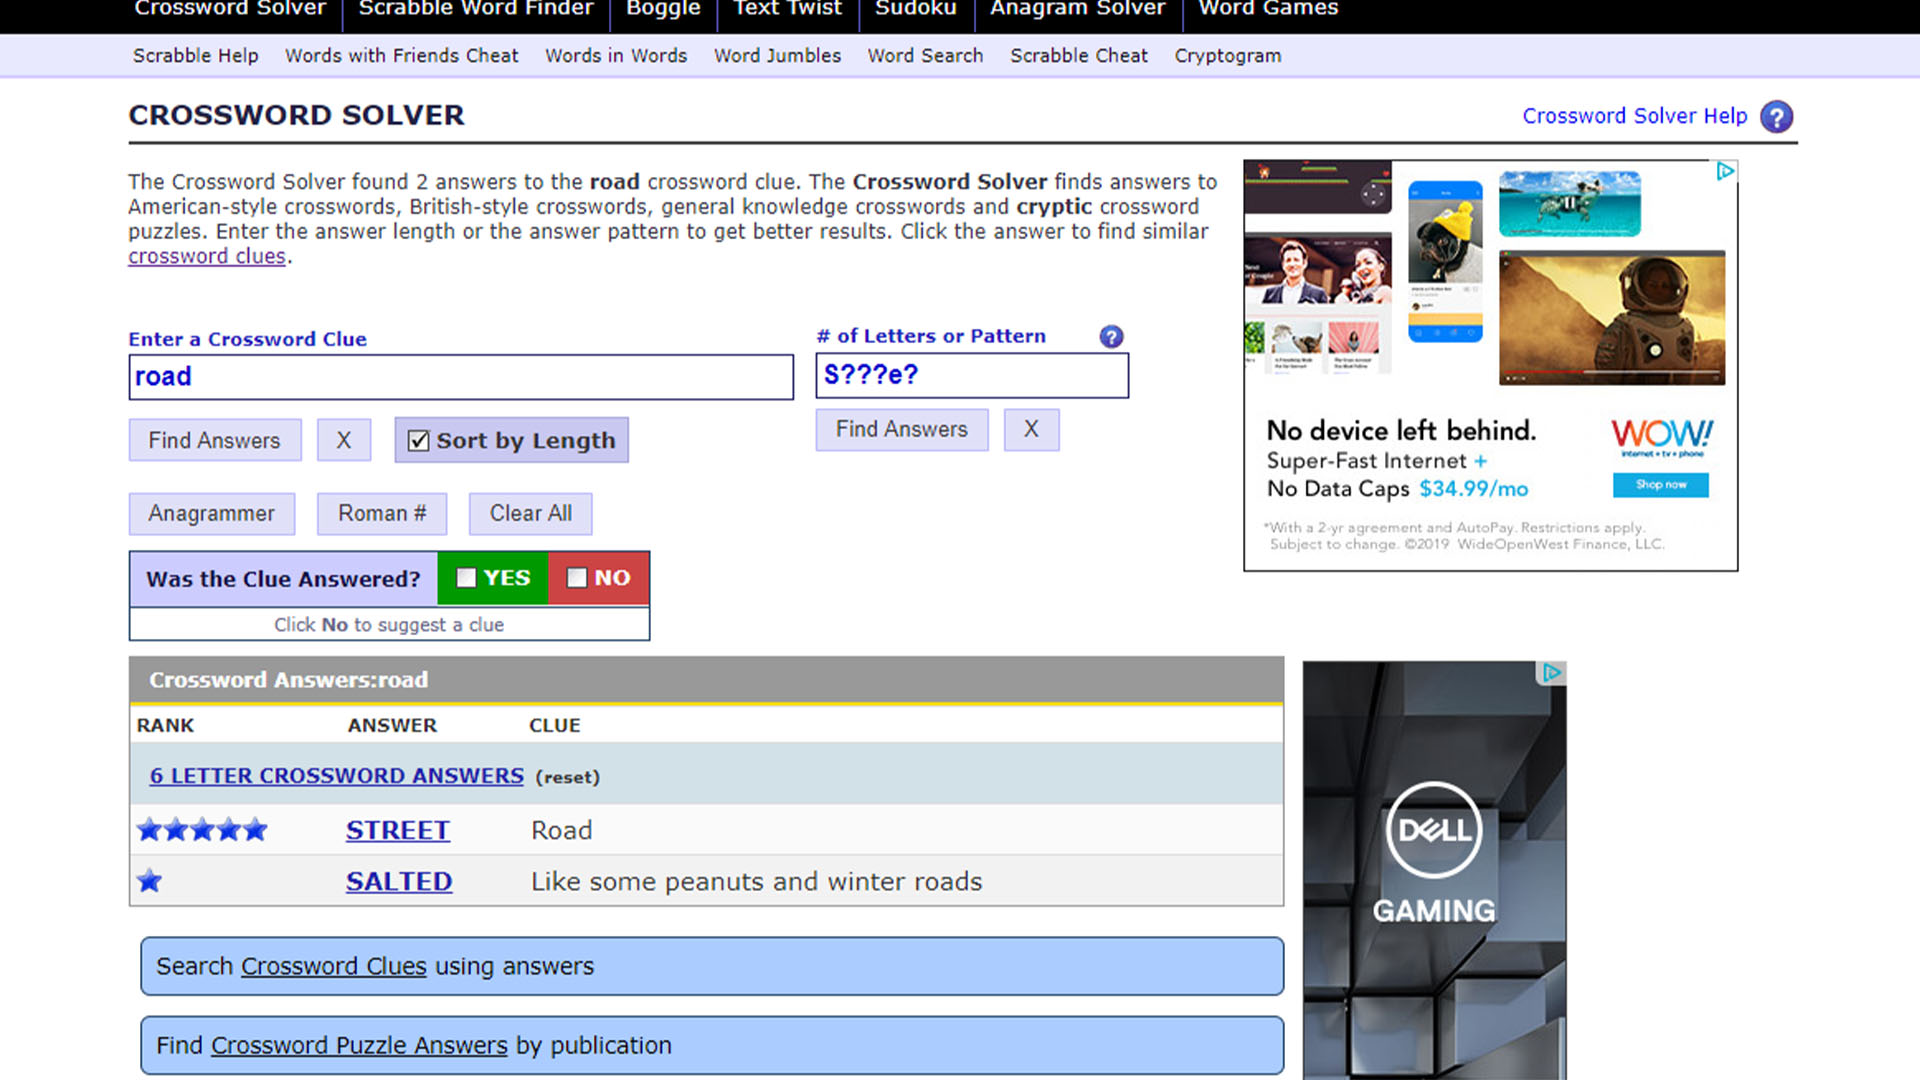This screenshot has width=1920, height=1080.
Task: Expand 6 Letter Crossword Answers section
Action: click(335, 775)
